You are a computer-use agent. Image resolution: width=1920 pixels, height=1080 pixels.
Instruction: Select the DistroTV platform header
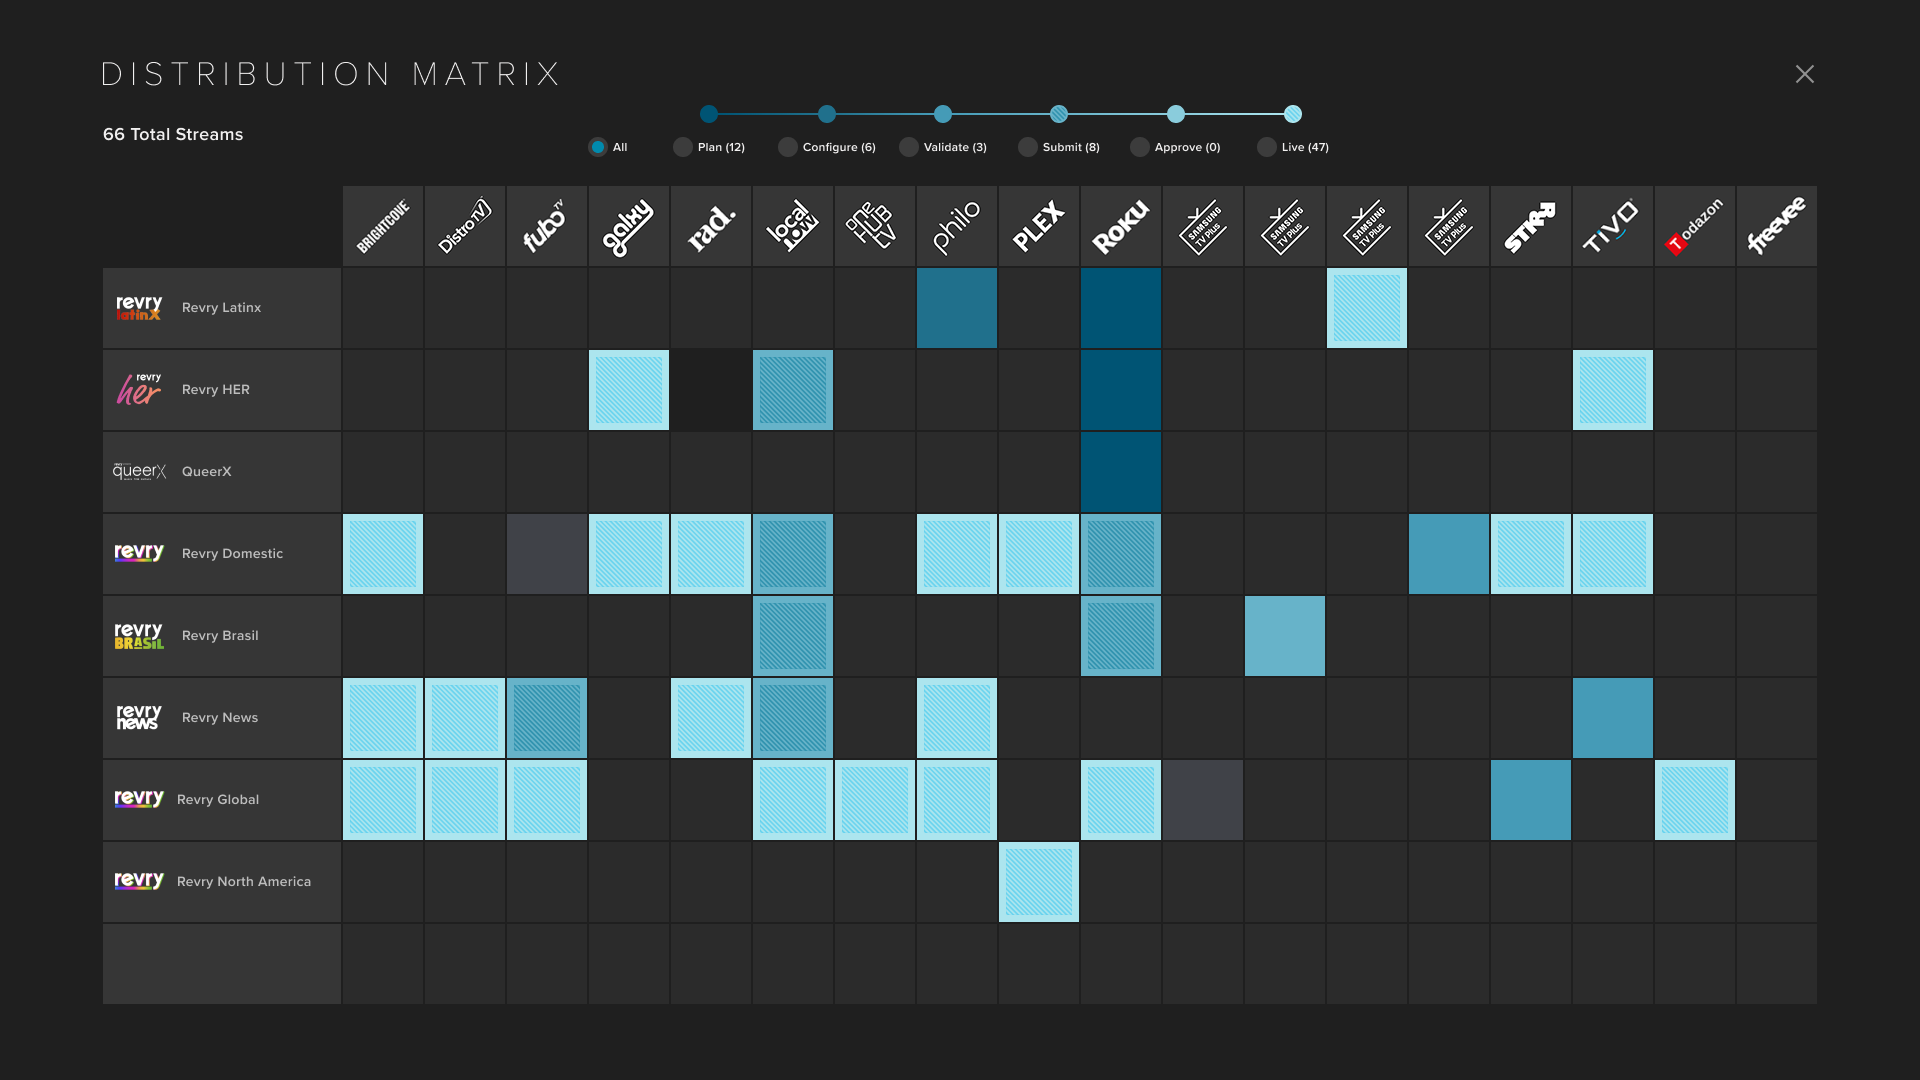click(465, 226)
